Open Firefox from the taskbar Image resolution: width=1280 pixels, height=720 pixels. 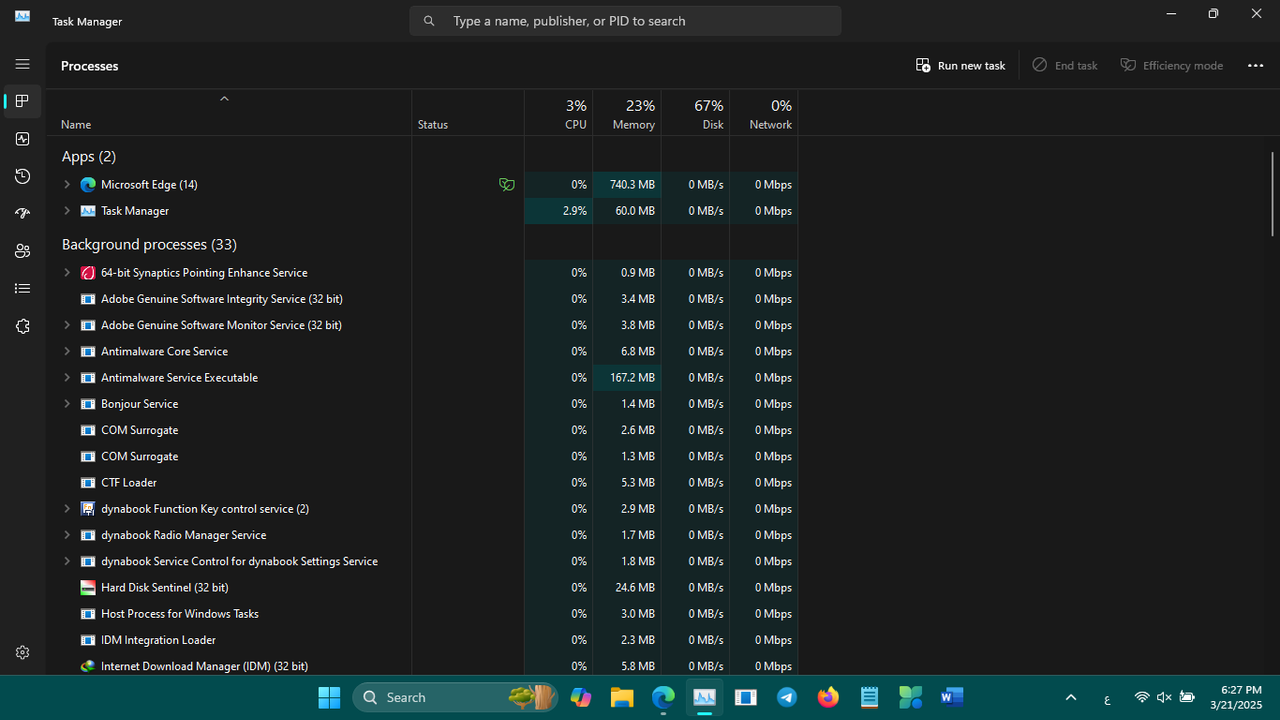pos(828,697)
